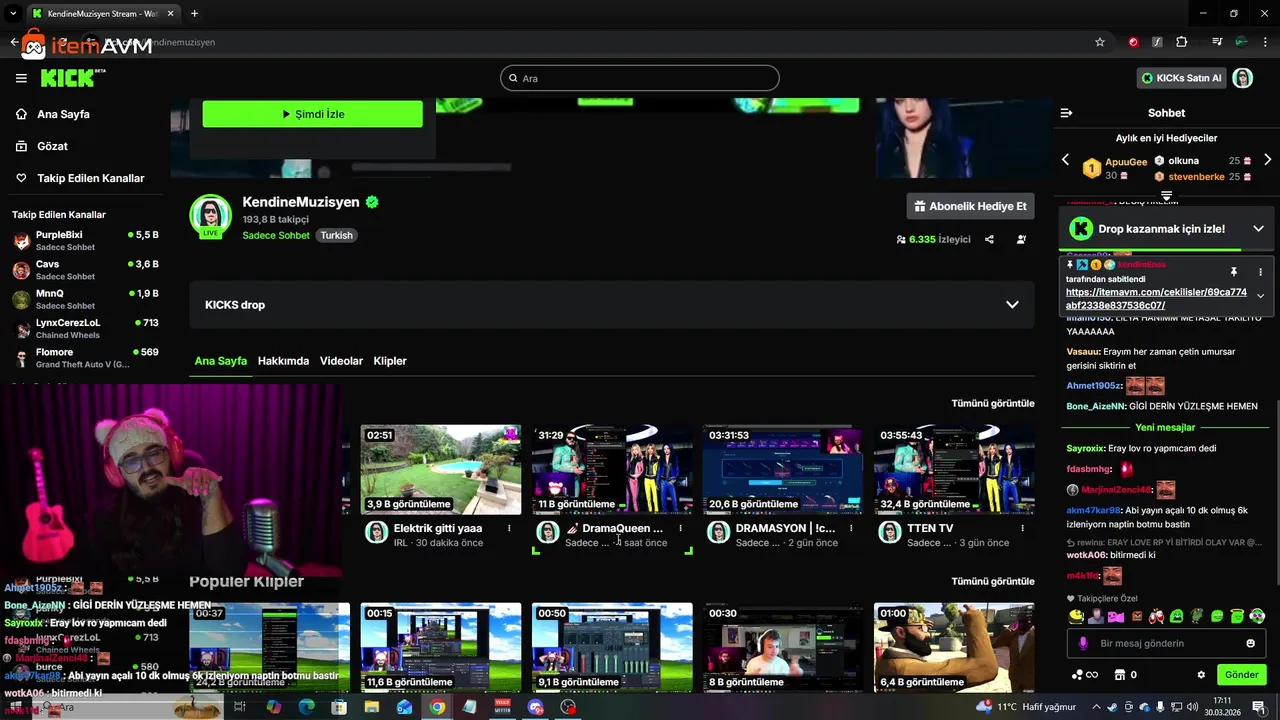Image resolution: width=1280 pixels, height=720 pixels.
Task: Open options for DRAMASYON video
Action: coord(851,528)
